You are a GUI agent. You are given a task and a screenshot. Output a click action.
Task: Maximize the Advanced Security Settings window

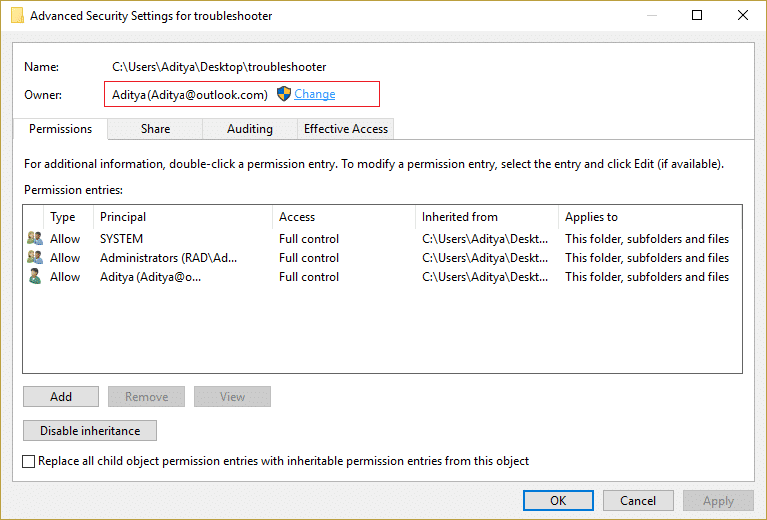click(697, 15)
